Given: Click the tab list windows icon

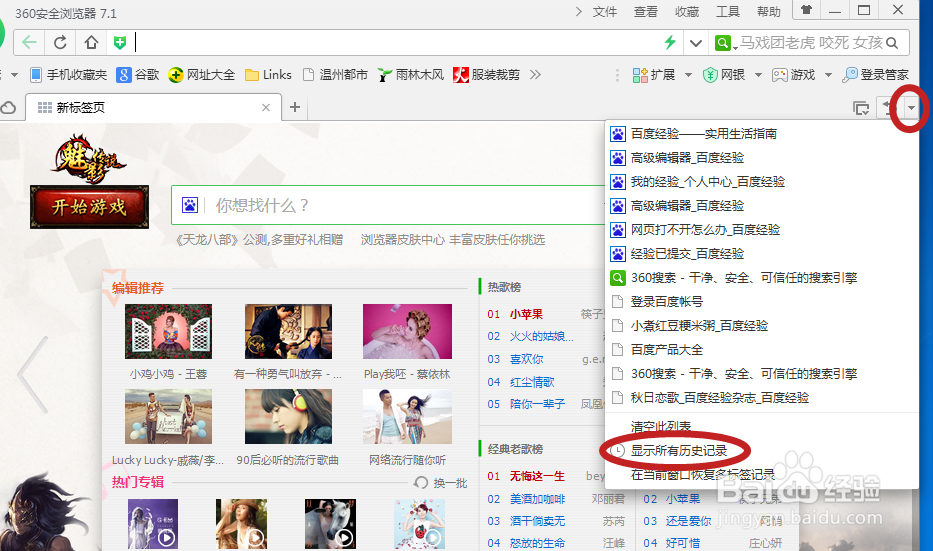Looking at the screenshot, I should point(860,108).
